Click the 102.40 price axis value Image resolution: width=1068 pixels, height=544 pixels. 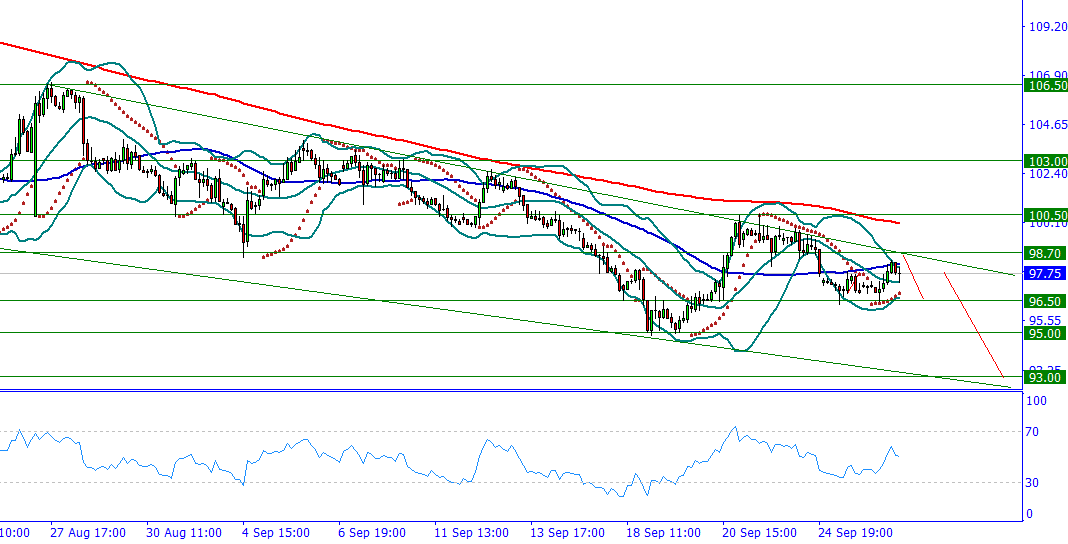1049,174
